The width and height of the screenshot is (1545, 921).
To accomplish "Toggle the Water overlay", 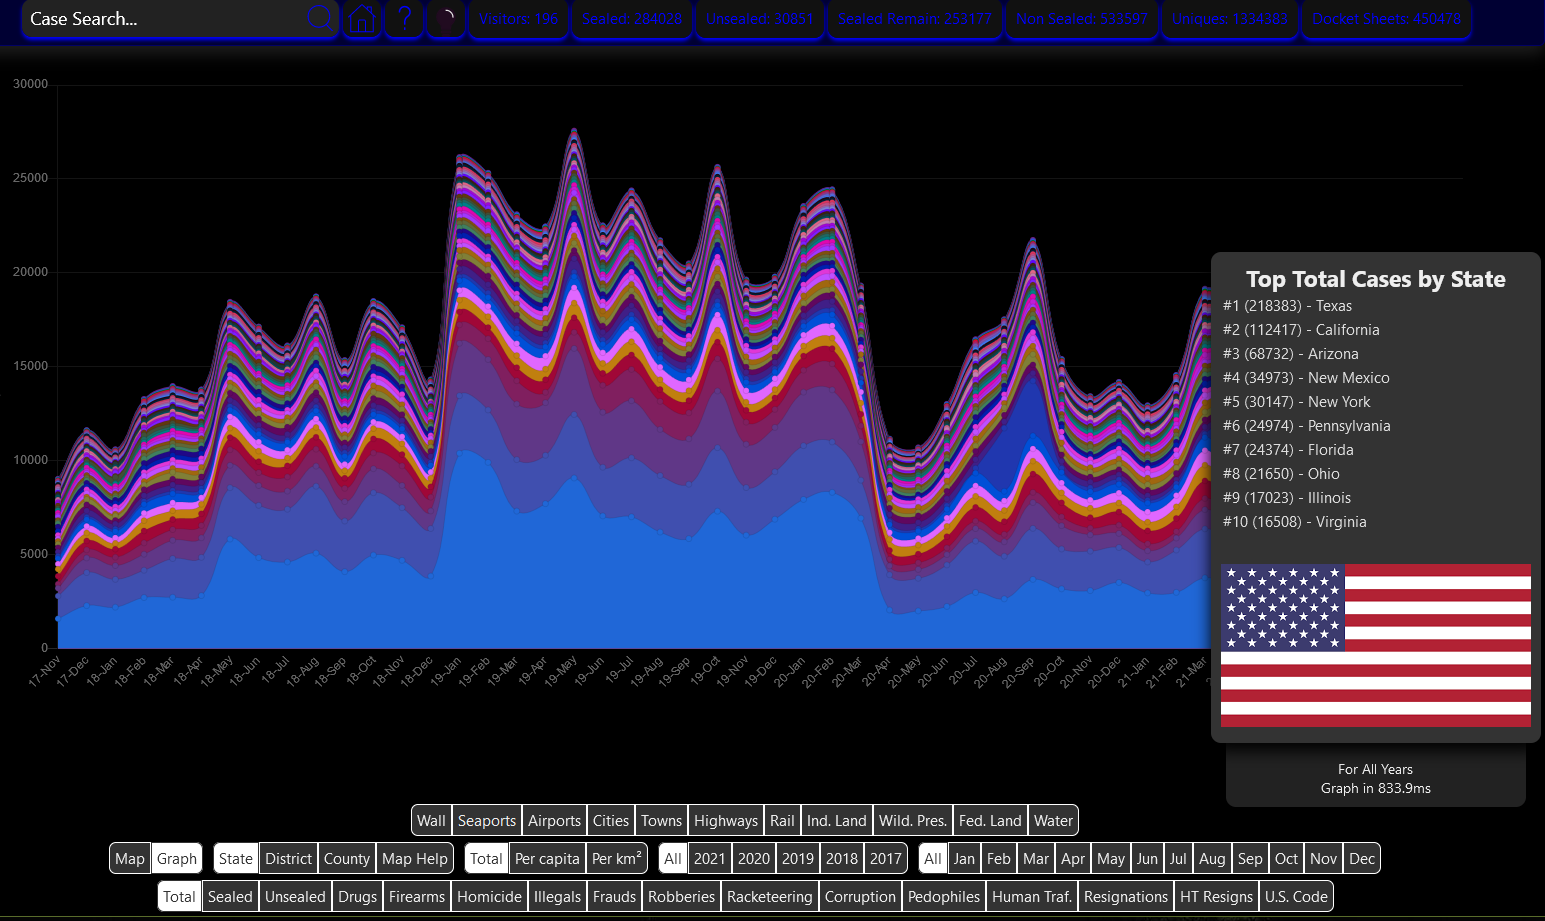I will 1054,820.
